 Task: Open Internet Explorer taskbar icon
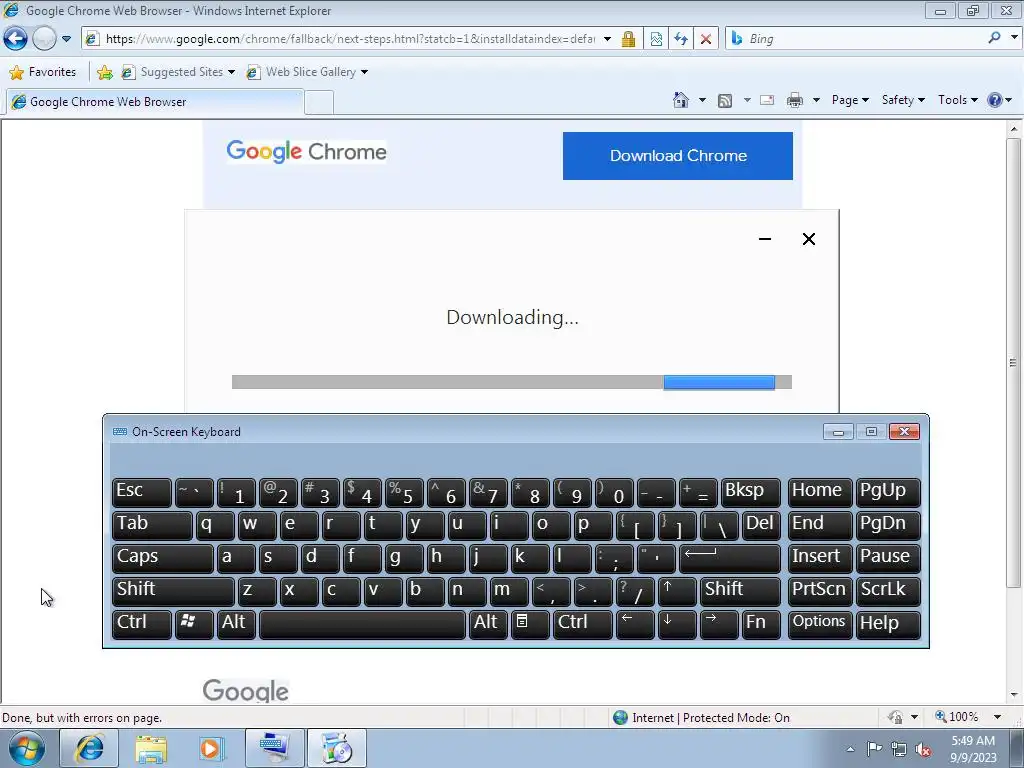[x=89, y=748]
